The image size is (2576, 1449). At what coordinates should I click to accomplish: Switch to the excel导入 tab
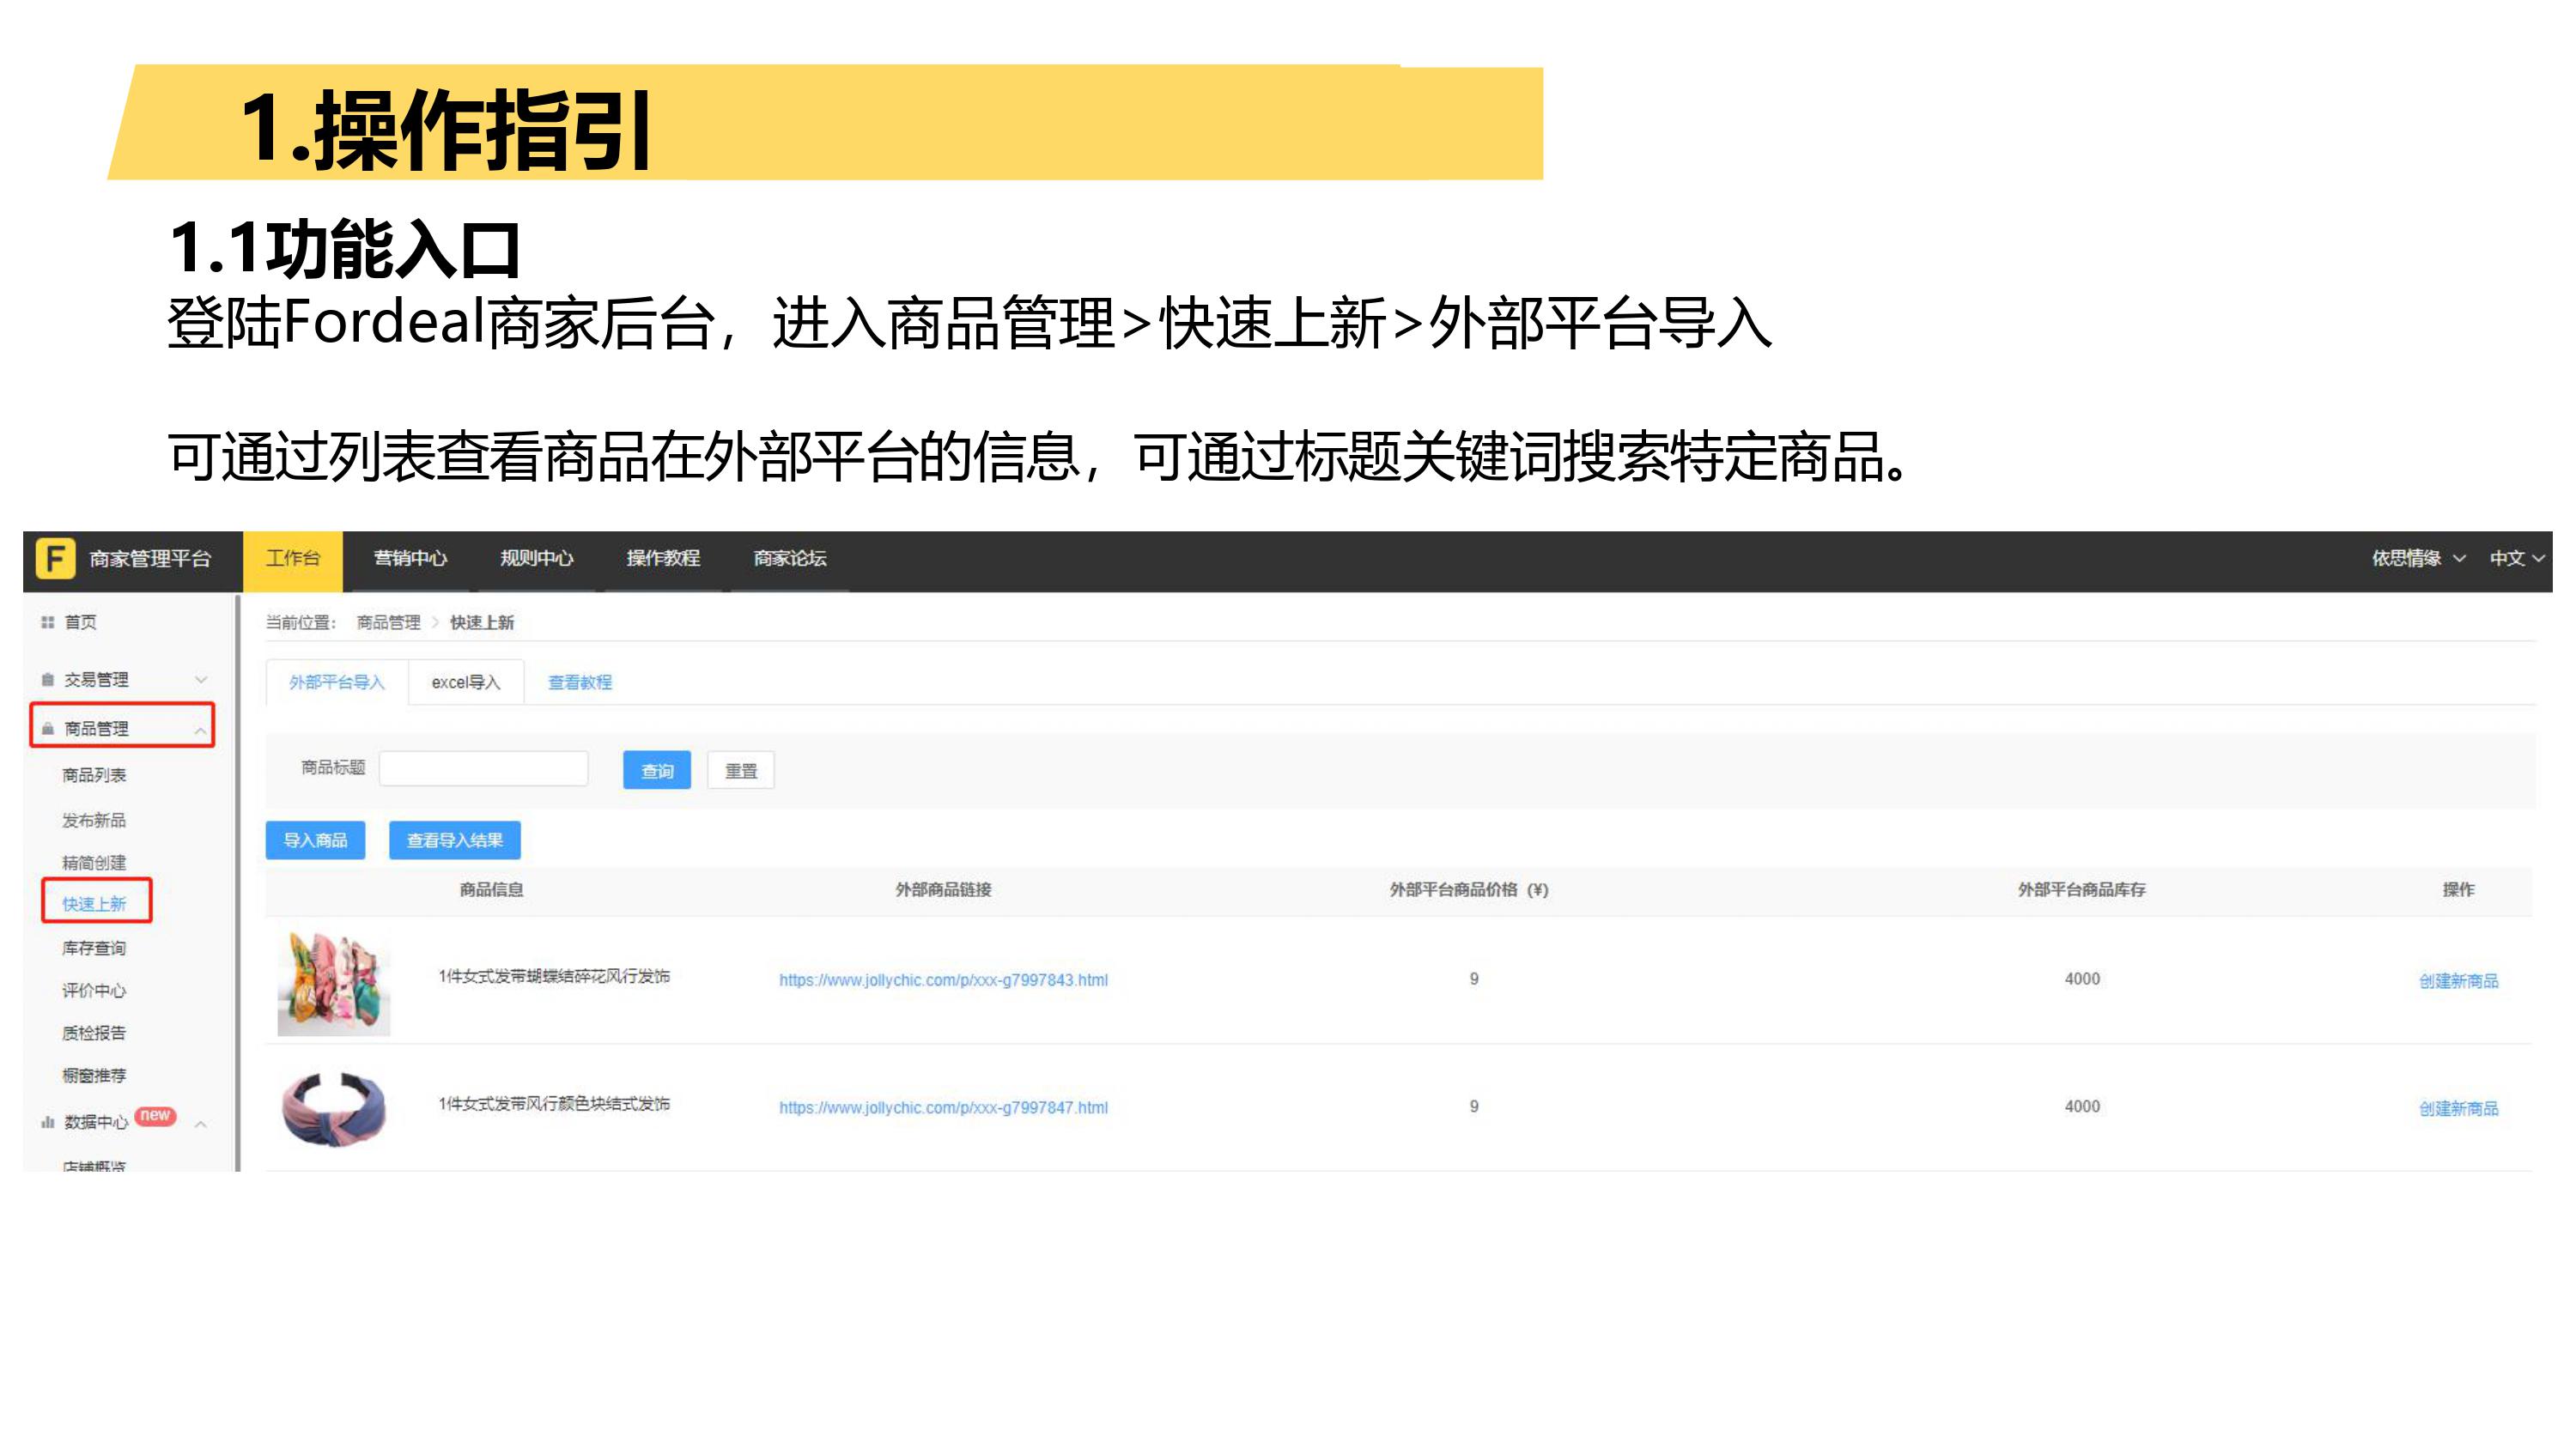(466, 682)
